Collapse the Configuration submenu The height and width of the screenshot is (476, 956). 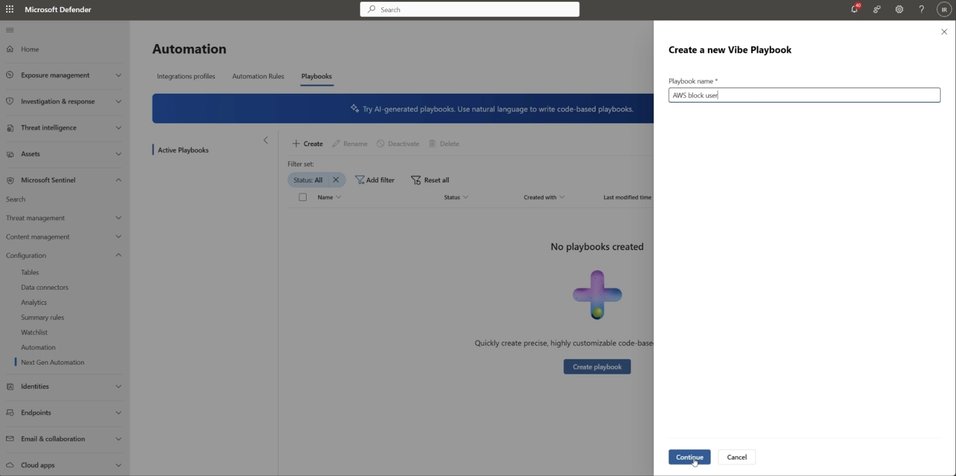[x=118, y=255]
